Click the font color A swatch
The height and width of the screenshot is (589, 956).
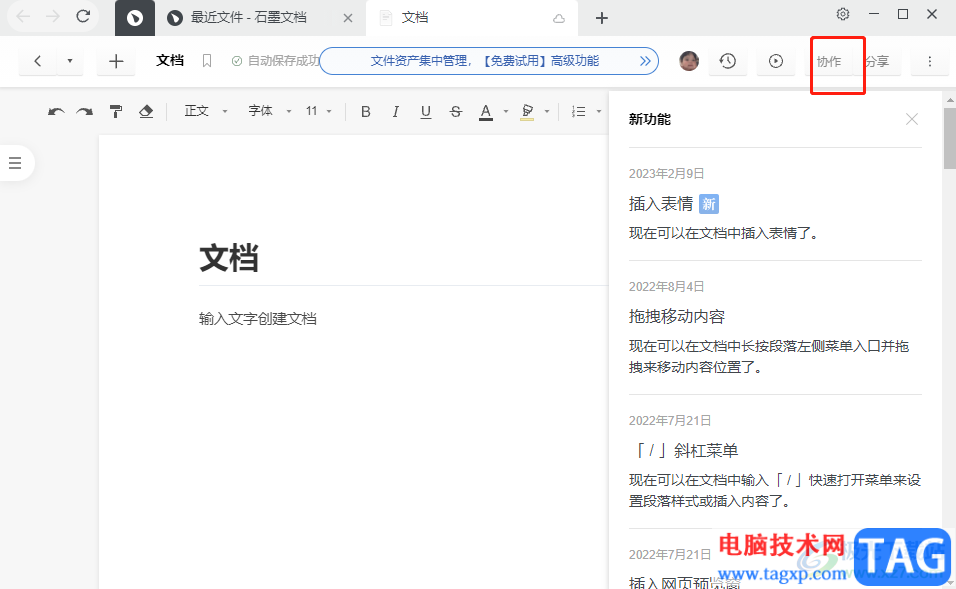[486, 112]
